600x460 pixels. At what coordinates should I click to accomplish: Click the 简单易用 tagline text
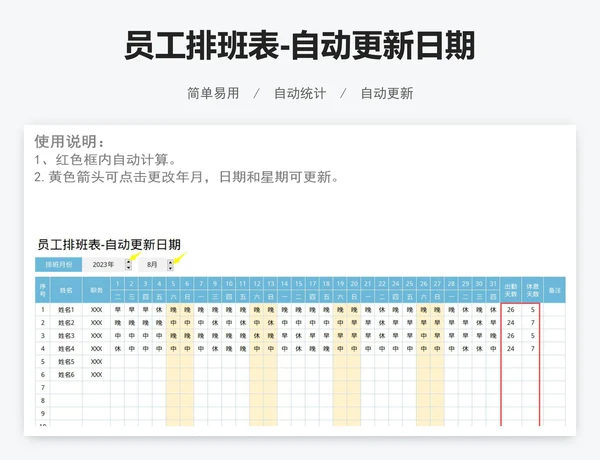pos(213,93)
